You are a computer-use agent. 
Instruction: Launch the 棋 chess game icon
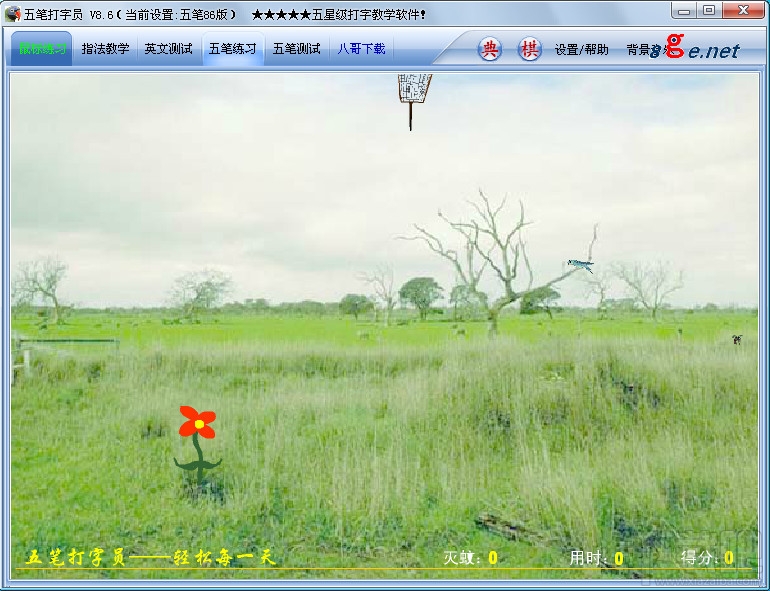click(x=529, y=50)
